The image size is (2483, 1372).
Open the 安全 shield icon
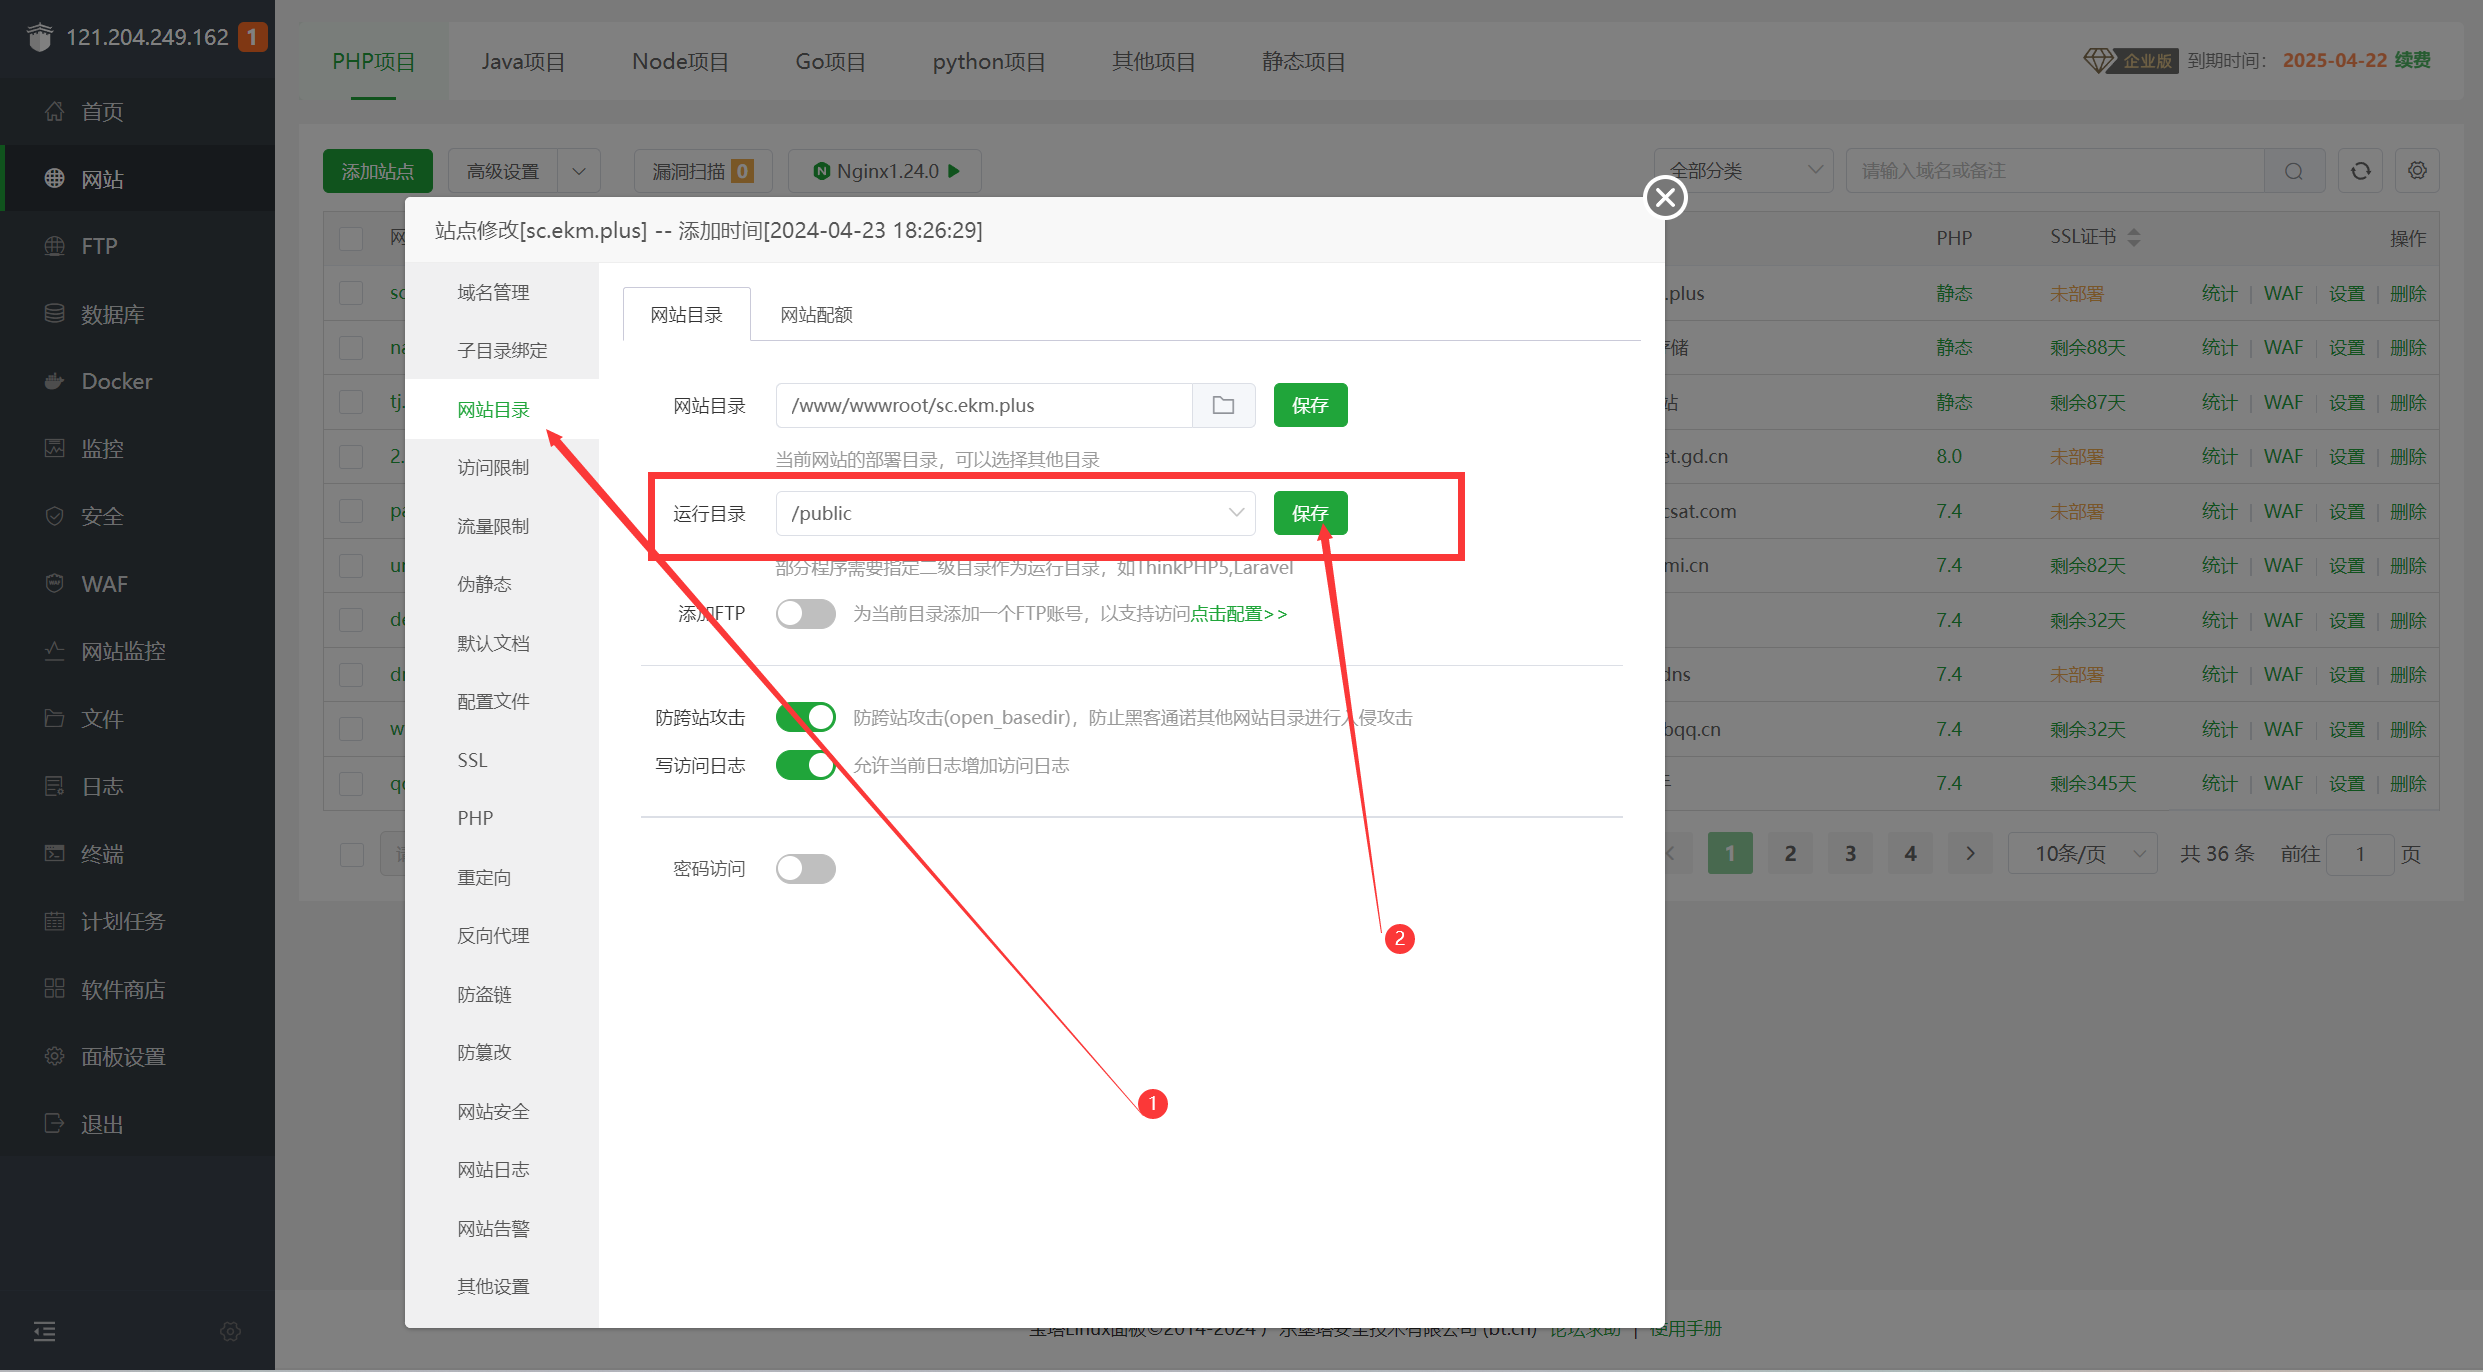54,516
